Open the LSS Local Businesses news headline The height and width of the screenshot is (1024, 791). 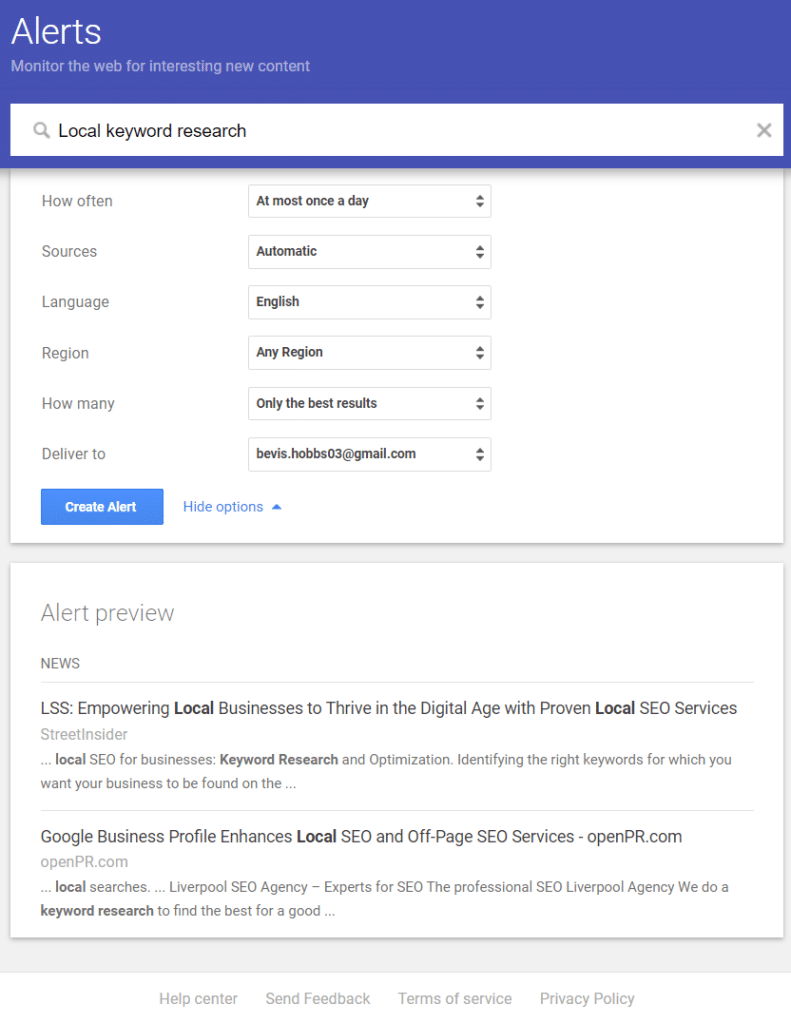tap(388, 707)
